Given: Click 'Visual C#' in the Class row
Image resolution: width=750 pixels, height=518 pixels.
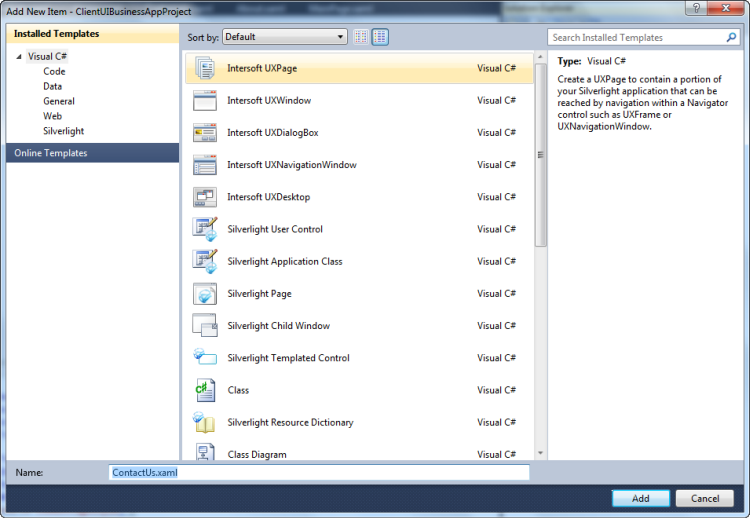Looking at the screenshot, I should [496, 390].
